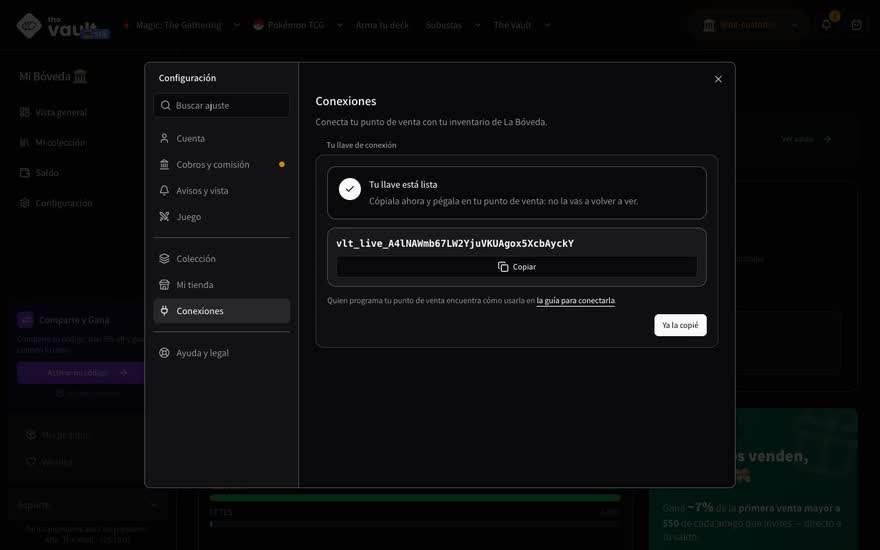Click the bell icon beside Avisos y vista
880x550 pixels.
point(164,191)
